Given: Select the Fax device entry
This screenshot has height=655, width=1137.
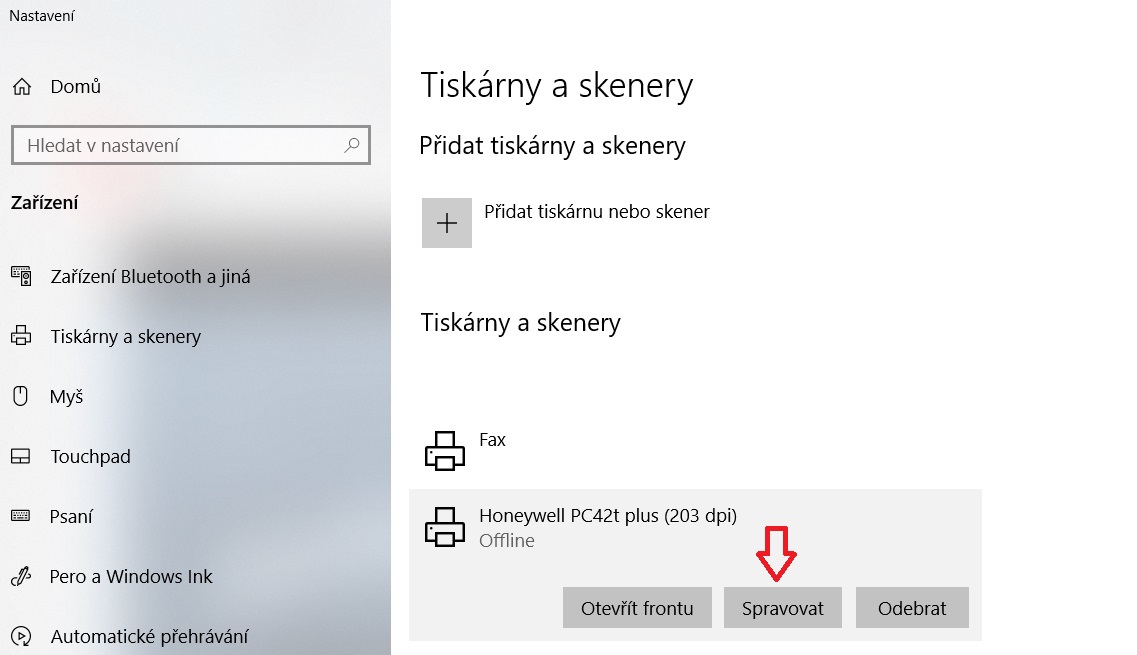Looking at the screenshot, I should click(x=493, y=440).
